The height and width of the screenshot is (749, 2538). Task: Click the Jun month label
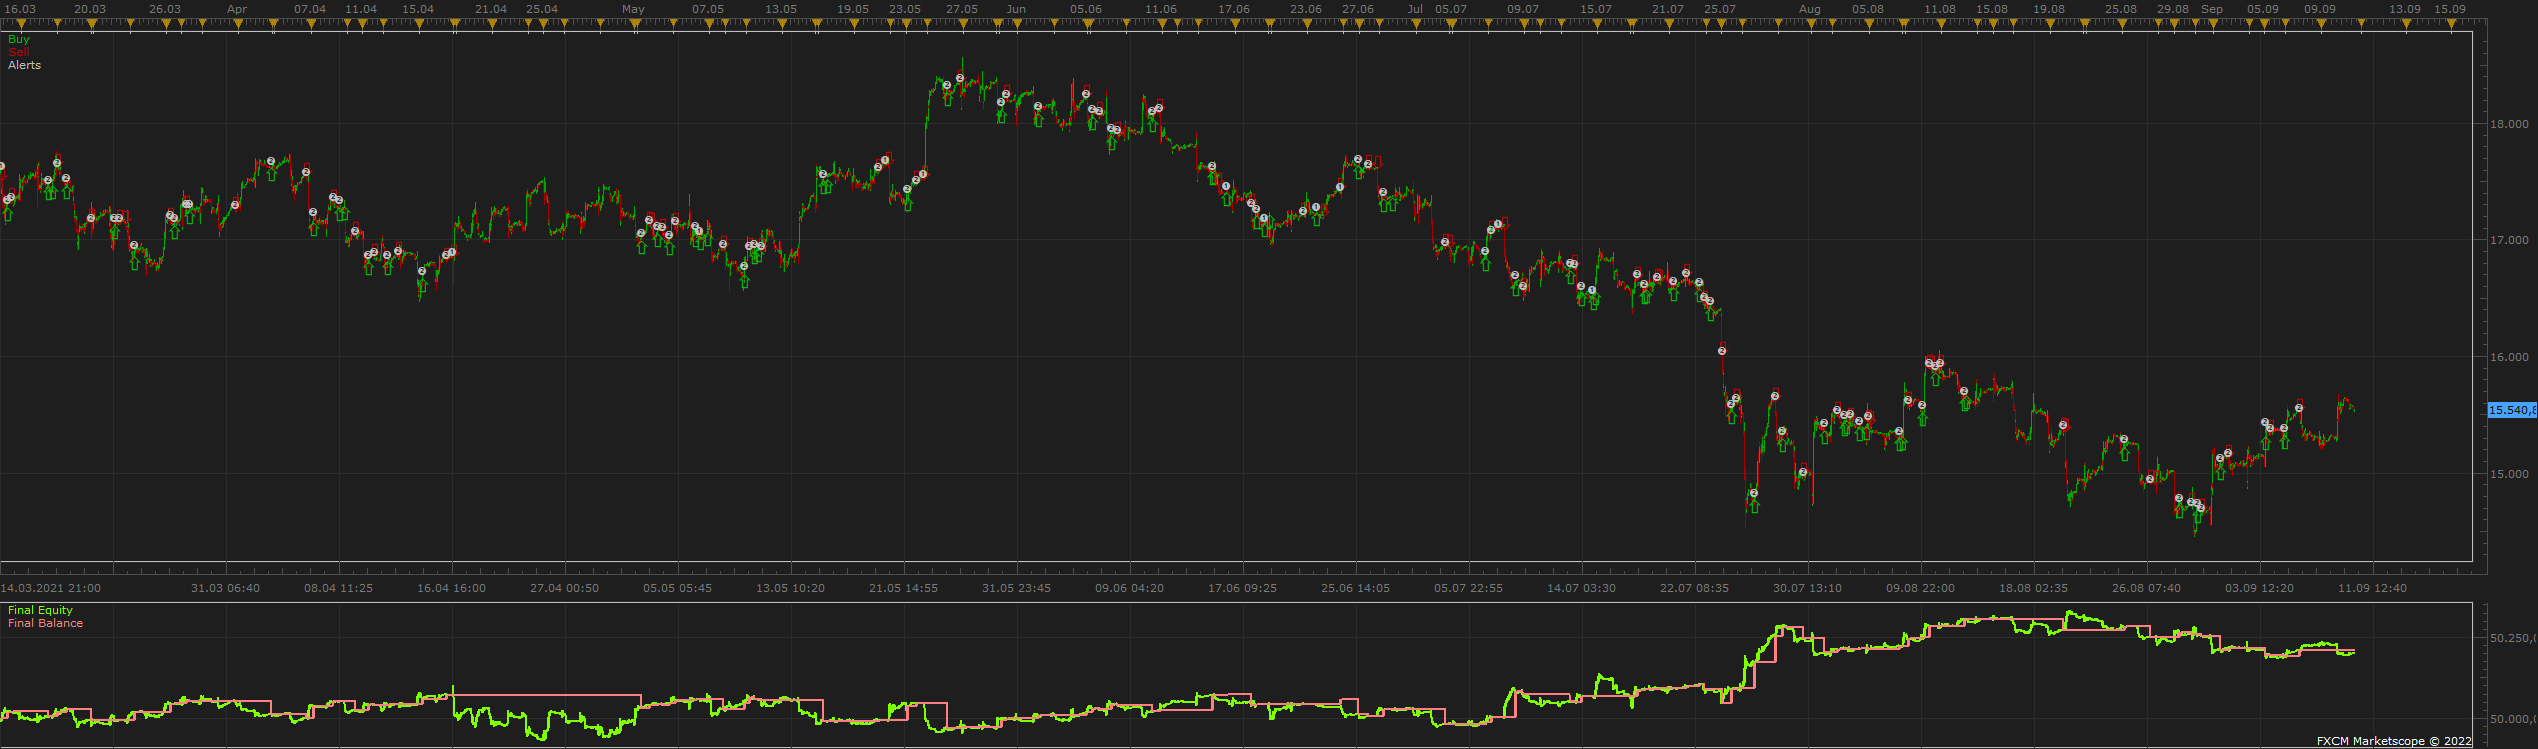coord(1016,9)
